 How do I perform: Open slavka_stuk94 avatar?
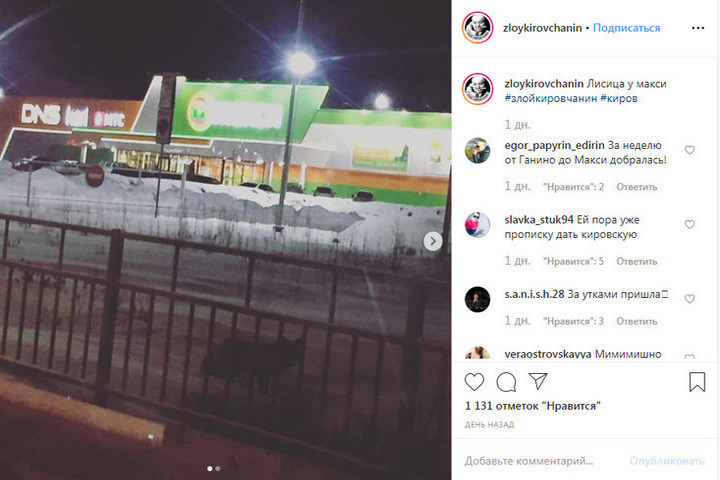[x=478, y=225]
